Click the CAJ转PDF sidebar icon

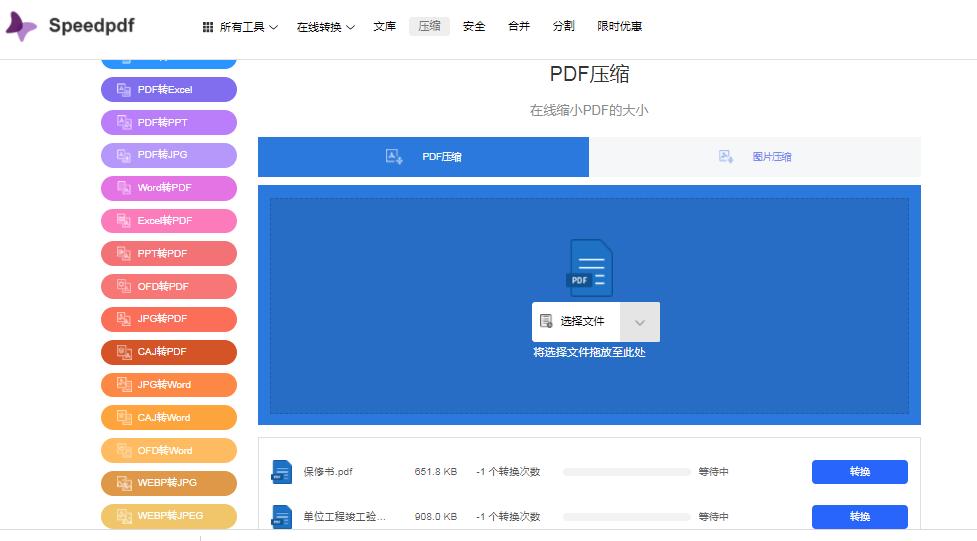click(124, 352)
